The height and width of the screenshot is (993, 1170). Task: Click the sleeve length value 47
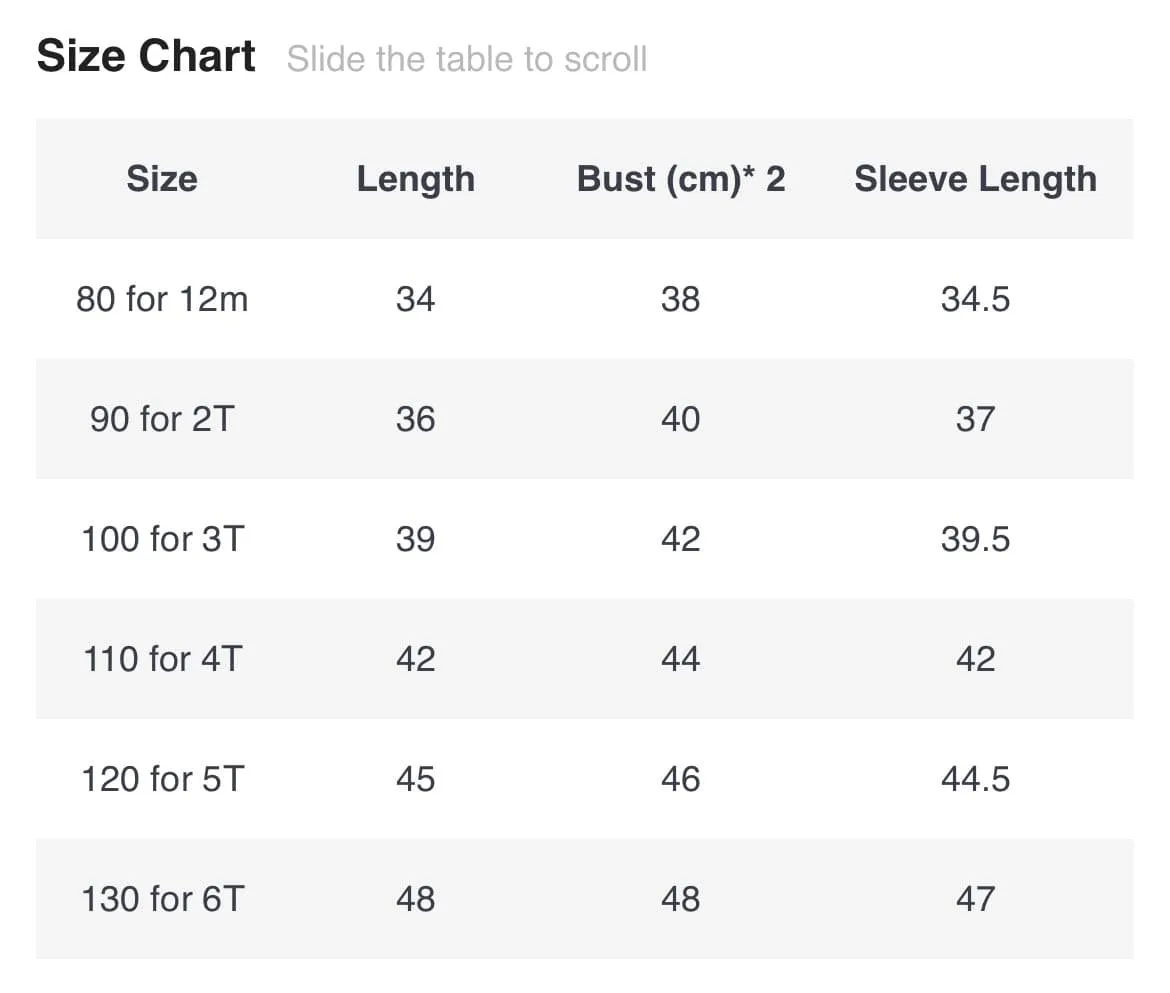975,899
